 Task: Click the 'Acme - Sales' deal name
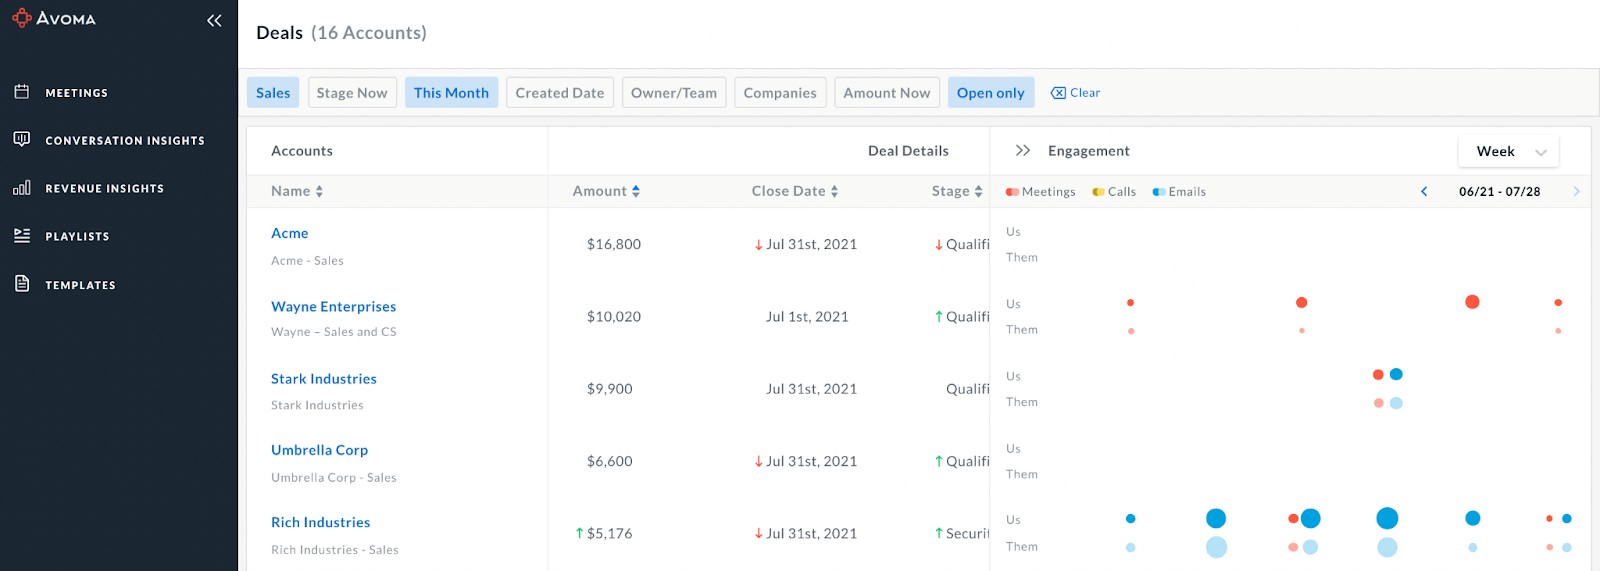(307, 261)
